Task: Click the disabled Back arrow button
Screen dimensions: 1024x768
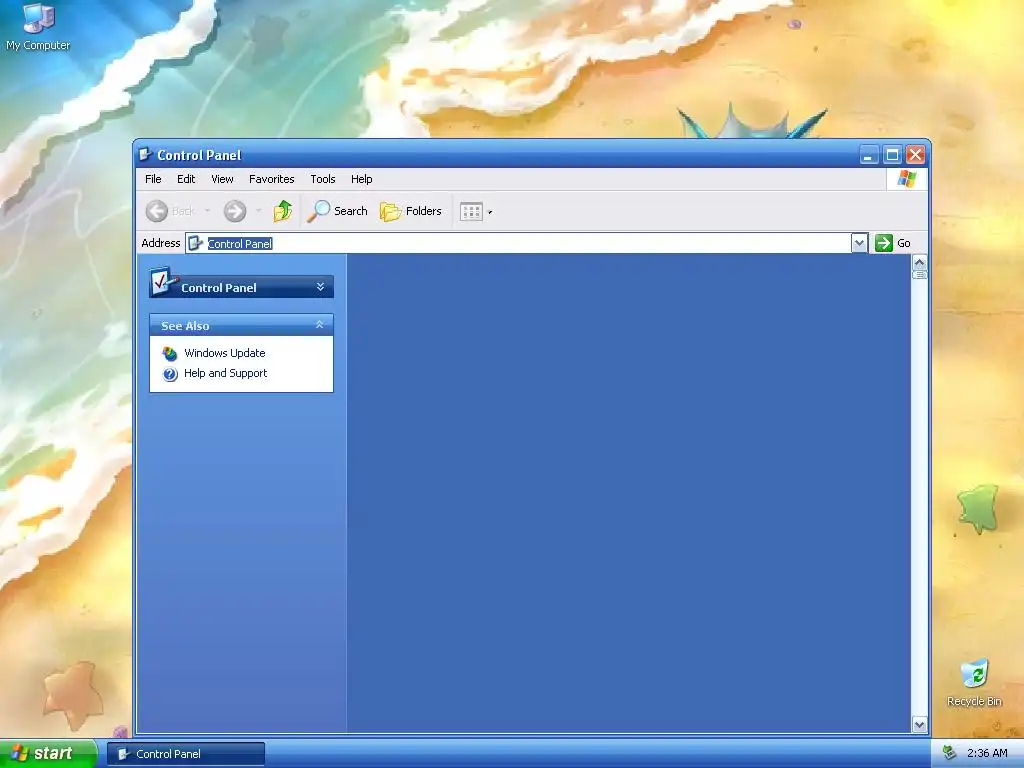Action: [157, 211]
